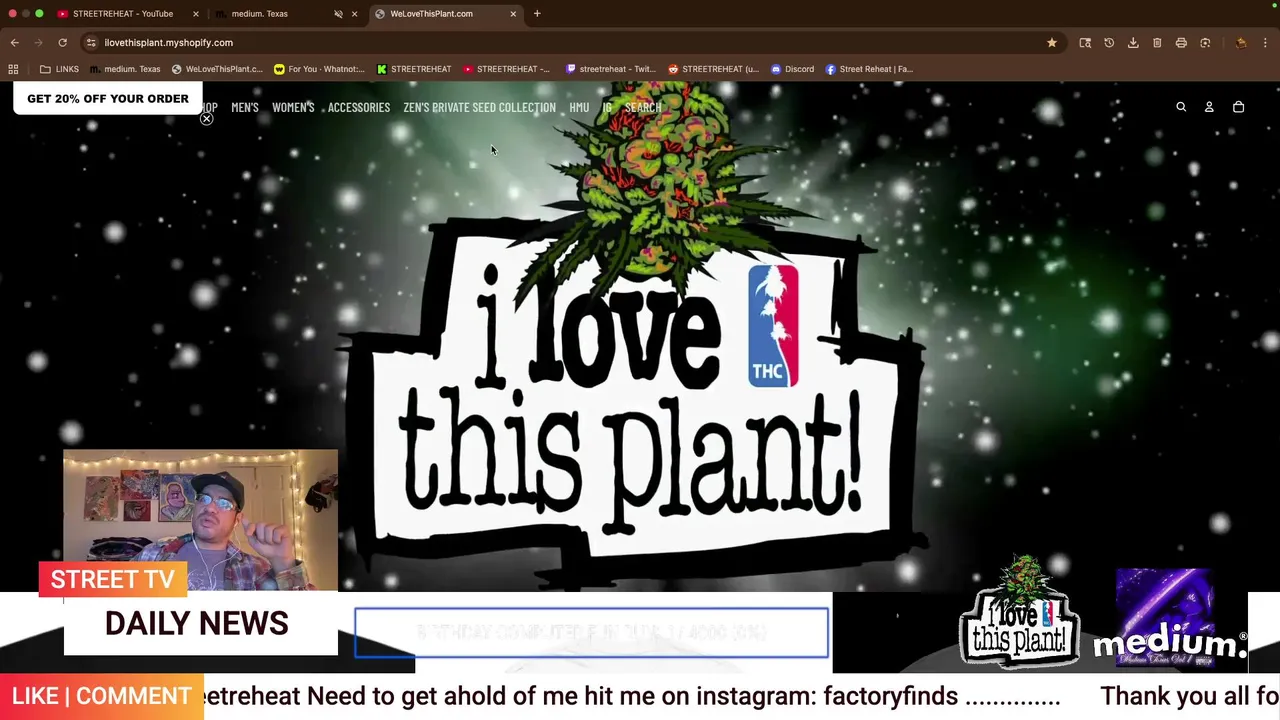1280x720 pixels.
Task: Open a new browser tab
Action: click(x=537, y=14)
